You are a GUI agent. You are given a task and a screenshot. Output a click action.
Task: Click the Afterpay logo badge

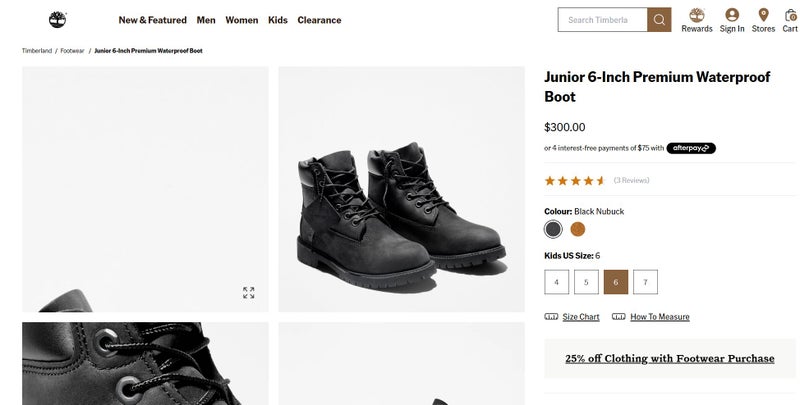tap(691, 148)
